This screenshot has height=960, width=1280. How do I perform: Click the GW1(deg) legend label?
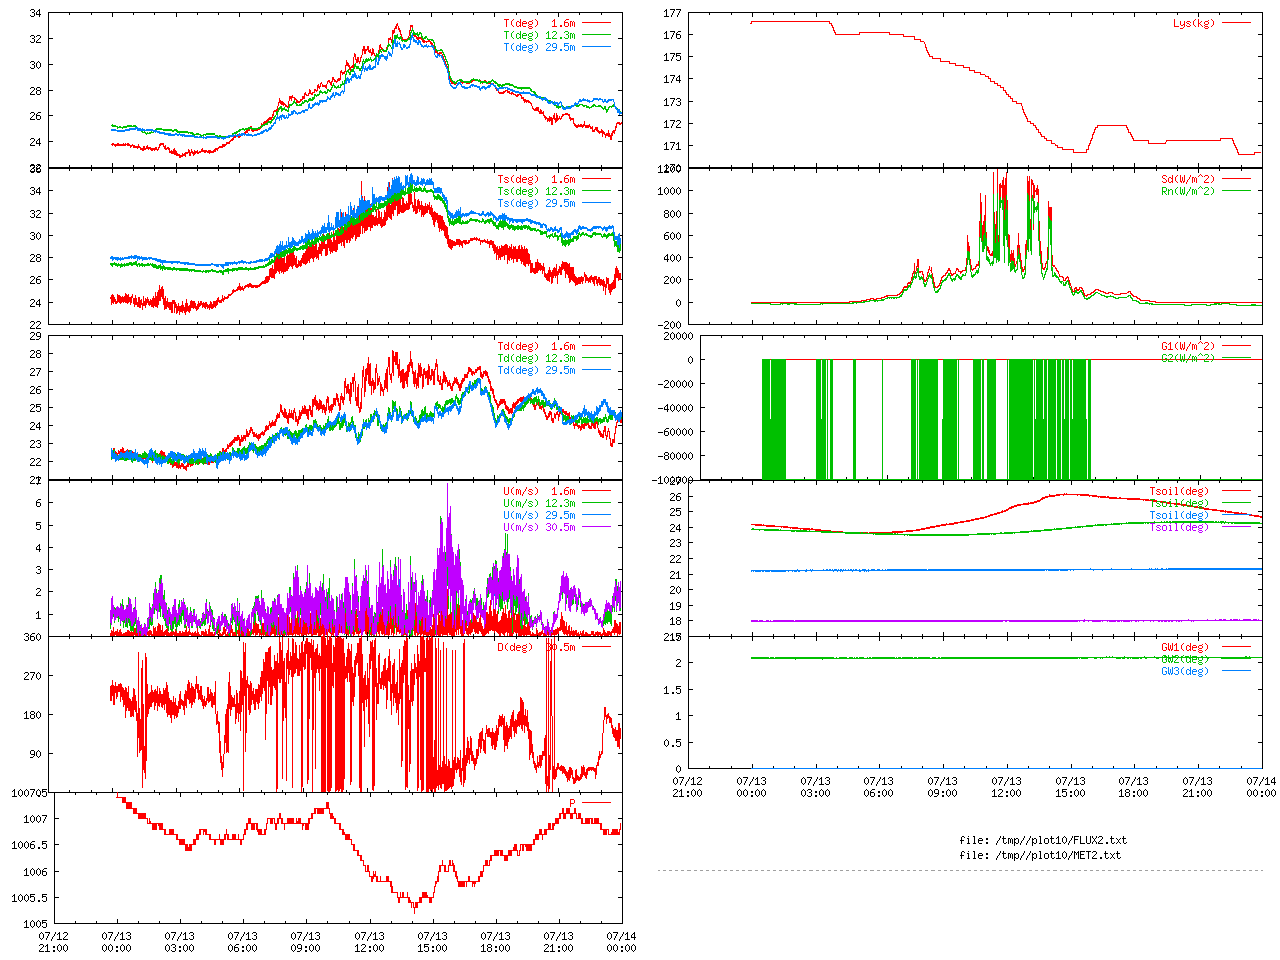click(1184, 647)
